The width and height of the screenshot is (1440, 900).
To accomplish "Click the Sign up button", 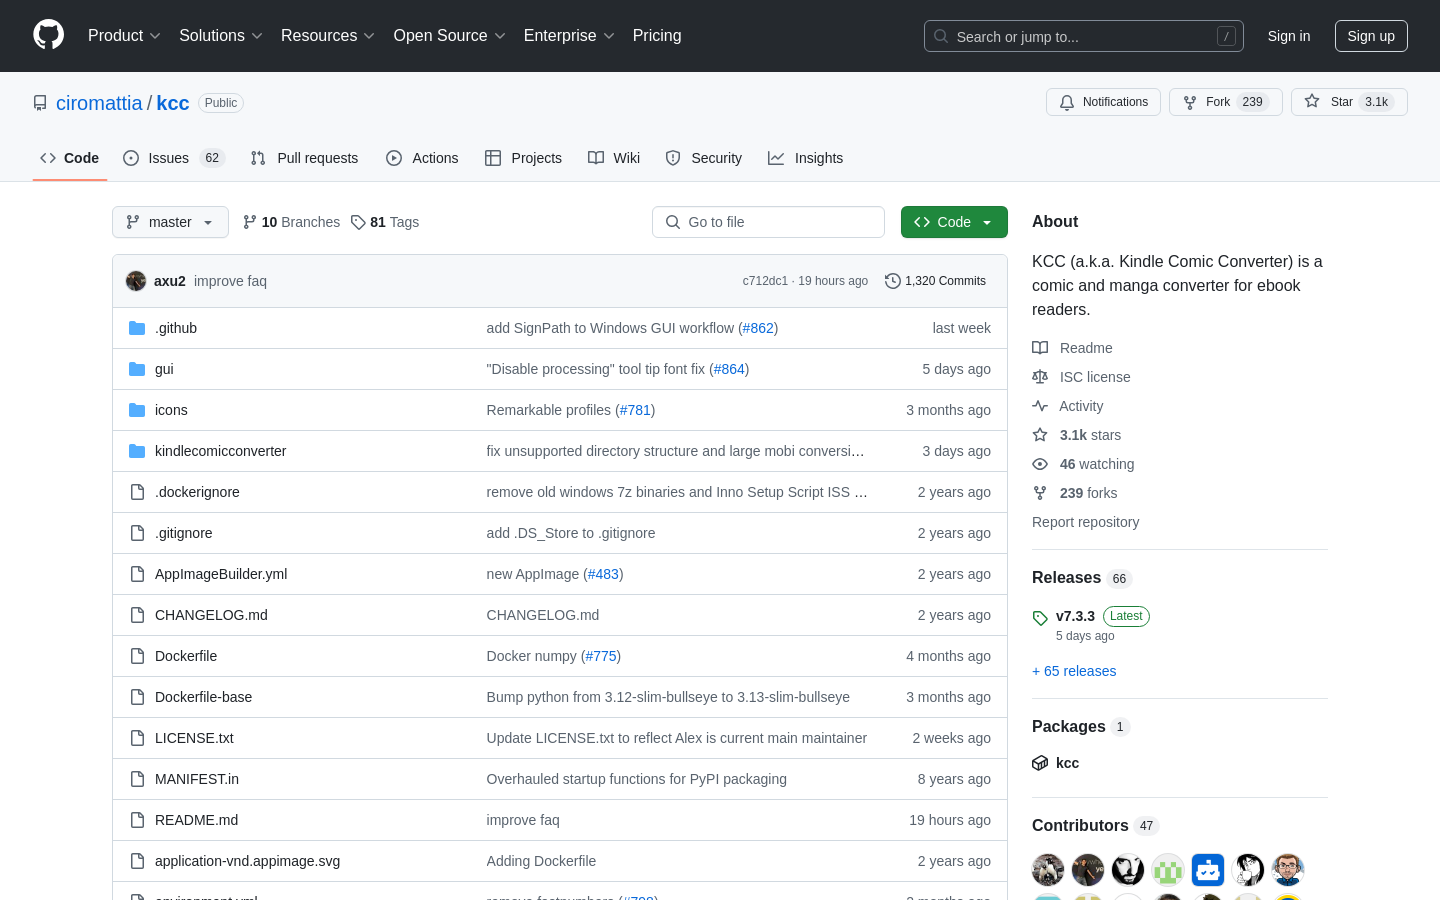I will pyautogui.click(x=1371, y=36).
